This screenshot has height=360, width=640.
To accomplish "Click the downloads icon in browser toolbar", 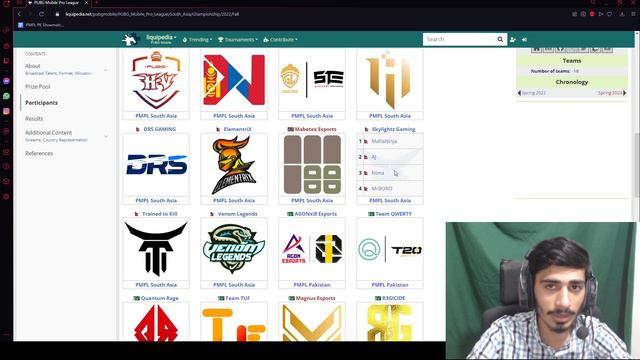I will 622,14.
